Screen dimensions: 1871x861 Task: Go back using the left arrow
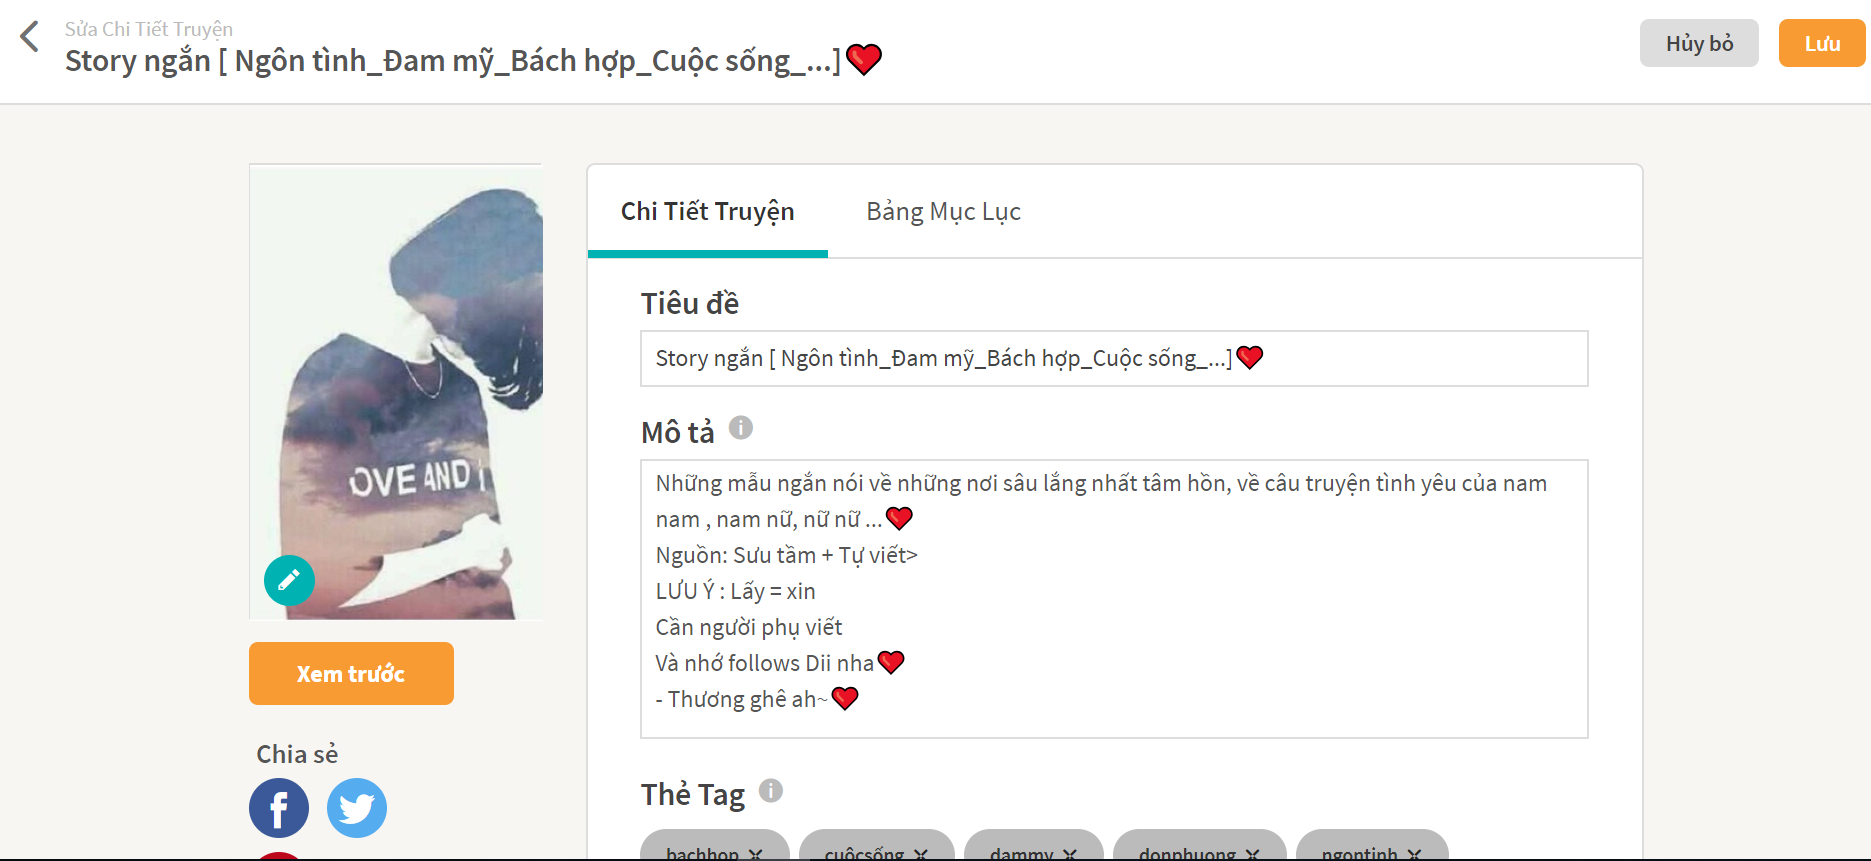(x=30, y=37)
